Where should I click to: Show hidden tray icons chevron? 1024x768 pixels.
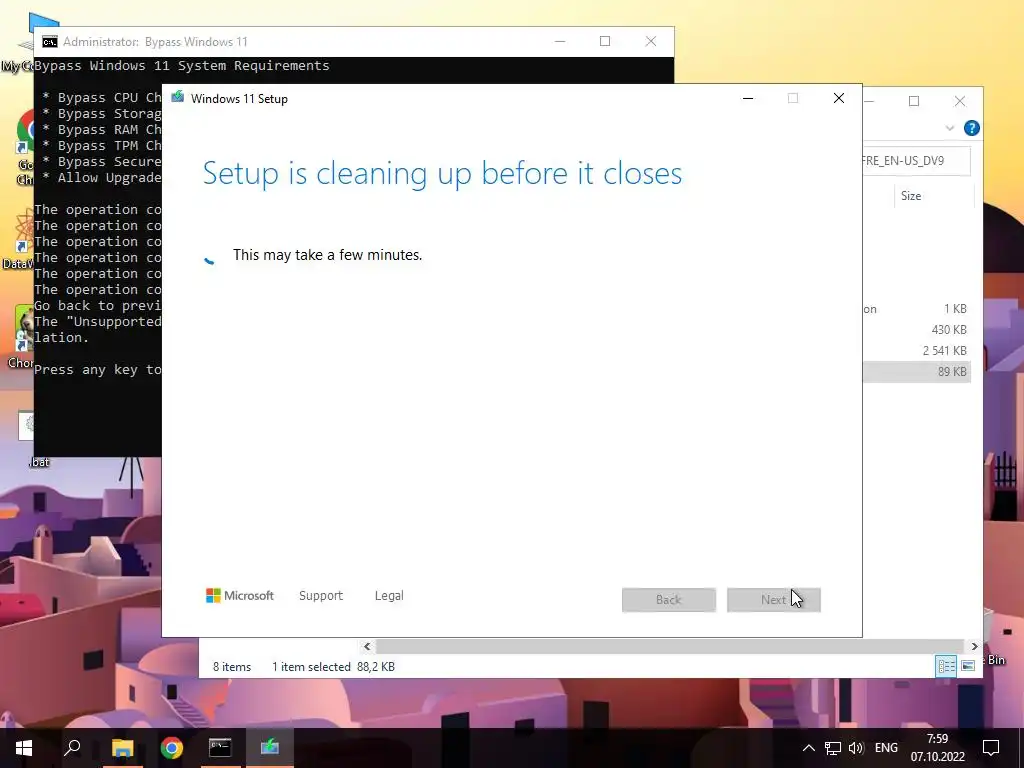coord(808,748)
